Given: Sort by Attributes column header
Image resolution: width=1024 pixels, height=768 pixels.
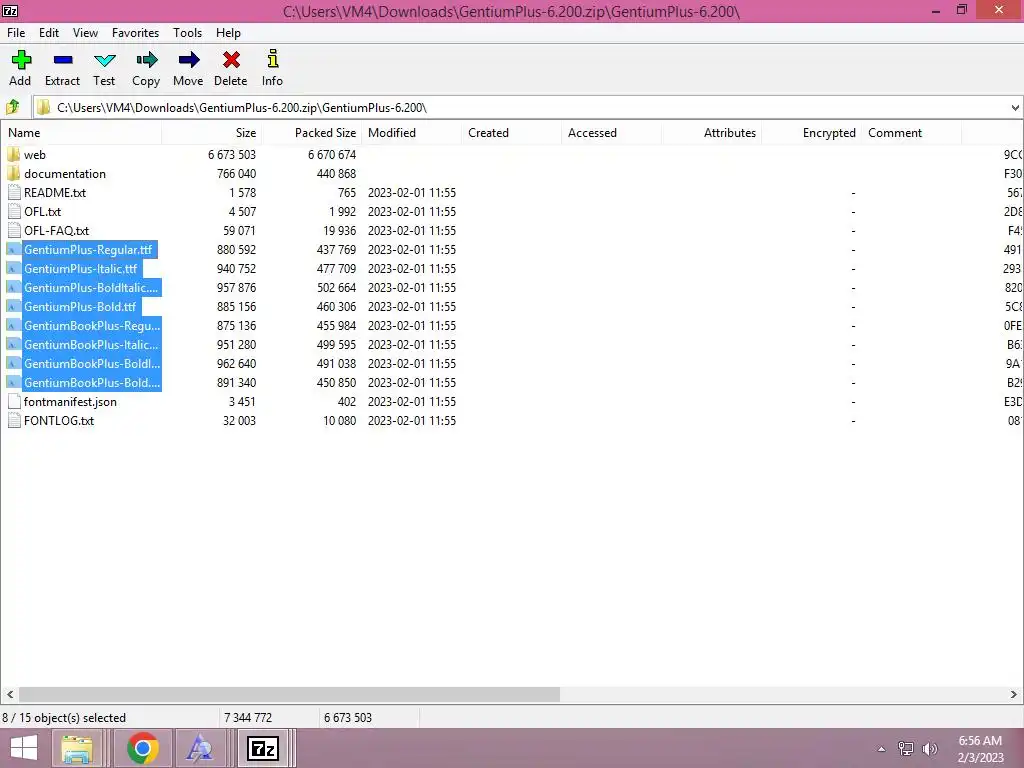Looking at the screenshot, I should [711, 133].
